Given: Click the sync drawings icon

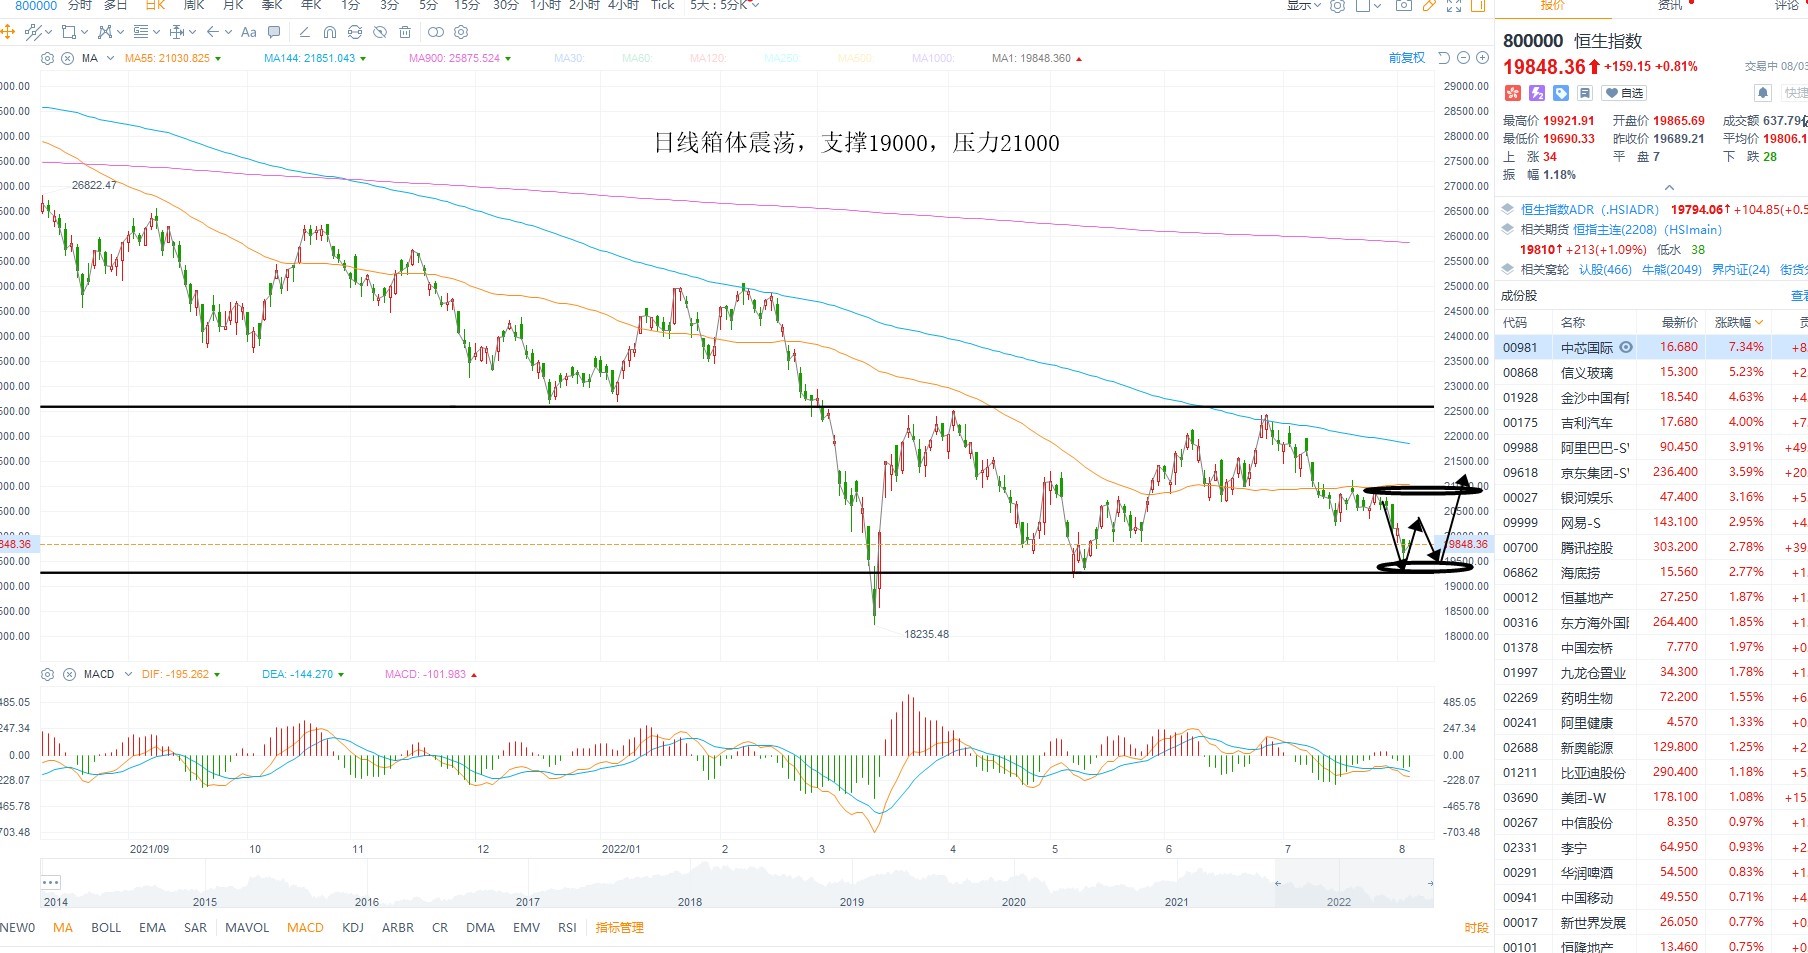Looking at the screenshot, I should 354,32.
